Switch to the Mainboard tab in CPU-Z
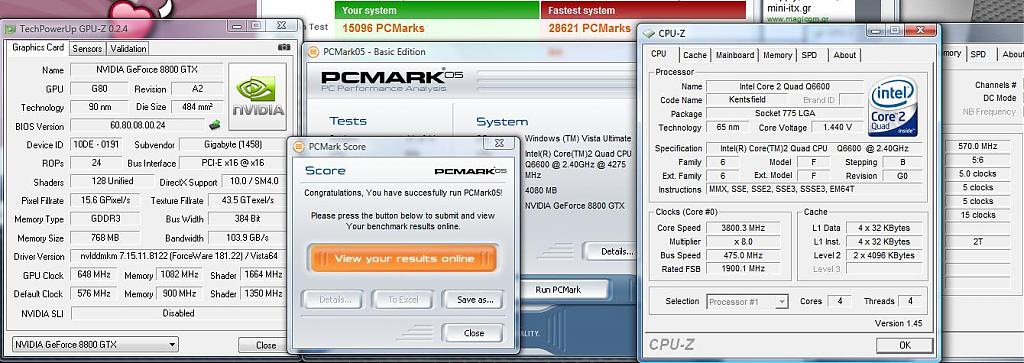Screen dimensions: 1024x363 coord(735,55)
